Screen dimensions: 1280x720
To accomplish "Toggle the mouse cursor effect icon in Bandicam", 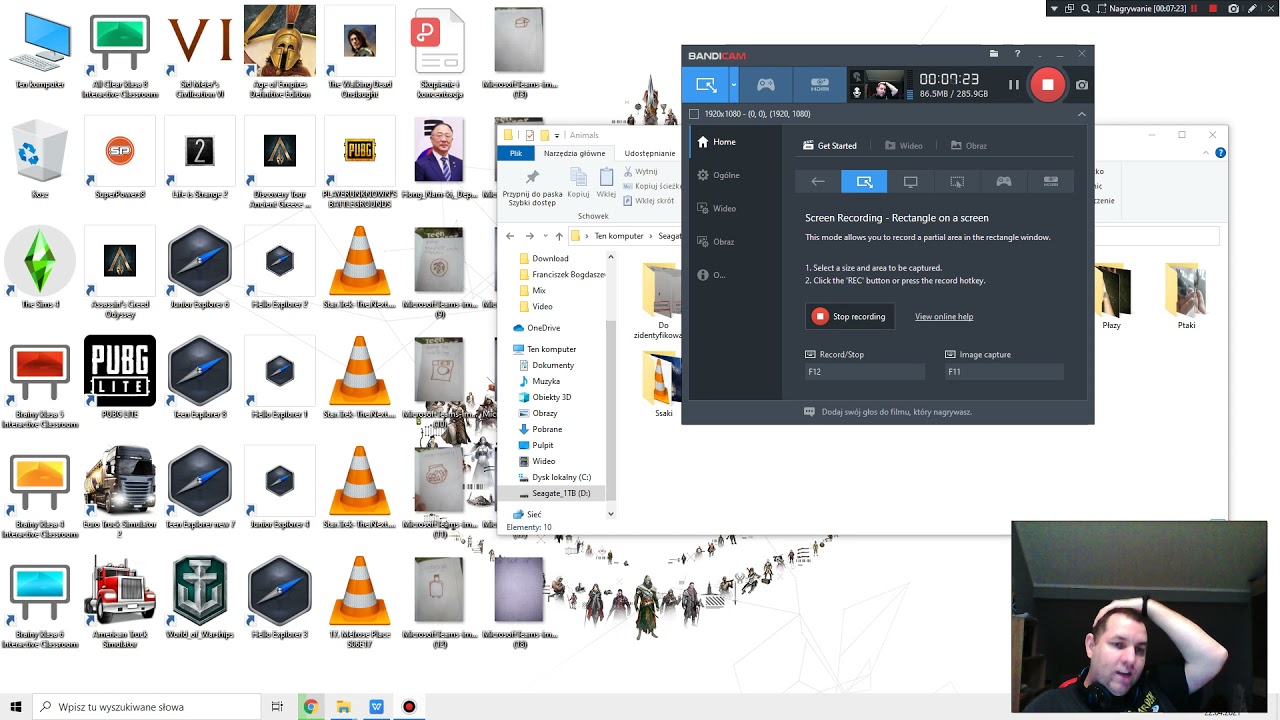I will click(856, 76).
